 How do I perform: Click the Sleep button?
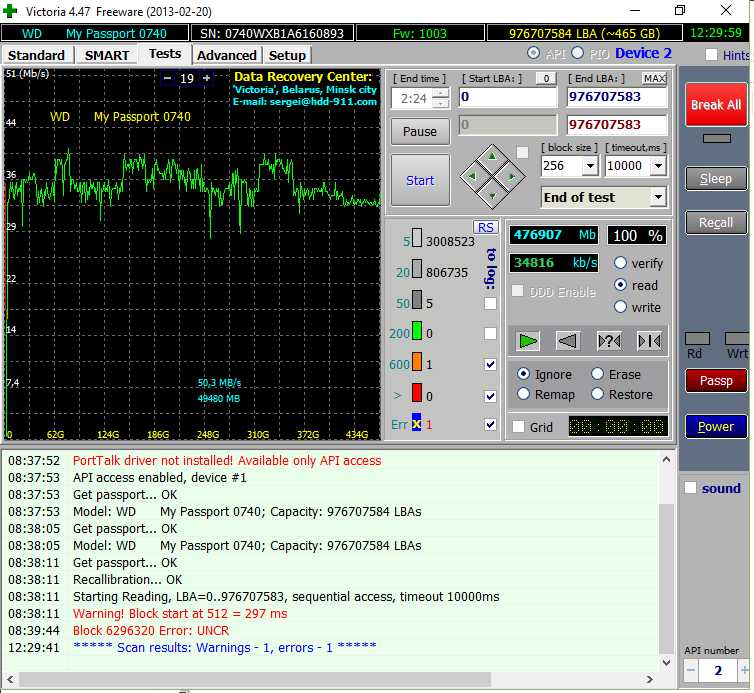[716, 178]
